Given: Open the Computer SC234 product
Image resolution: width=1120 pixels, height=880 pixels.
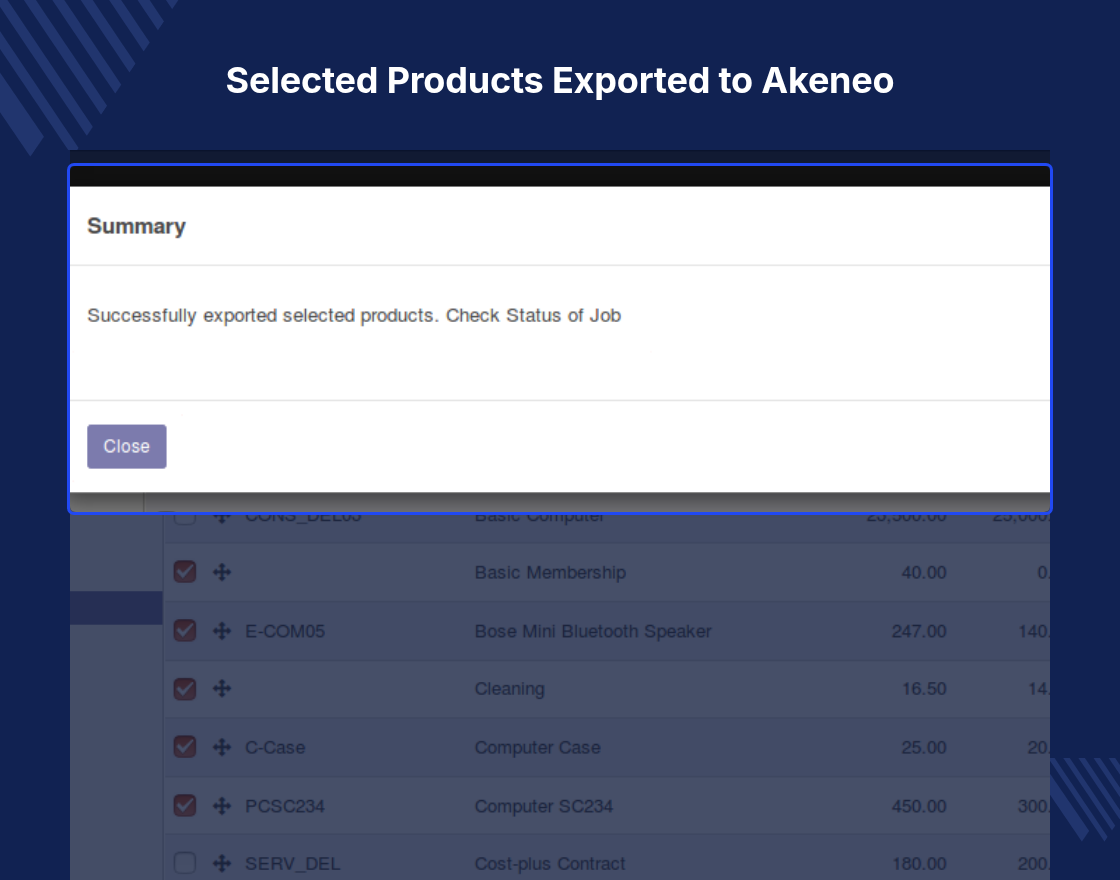Looking at the screenshot, I should pos(544,806).
